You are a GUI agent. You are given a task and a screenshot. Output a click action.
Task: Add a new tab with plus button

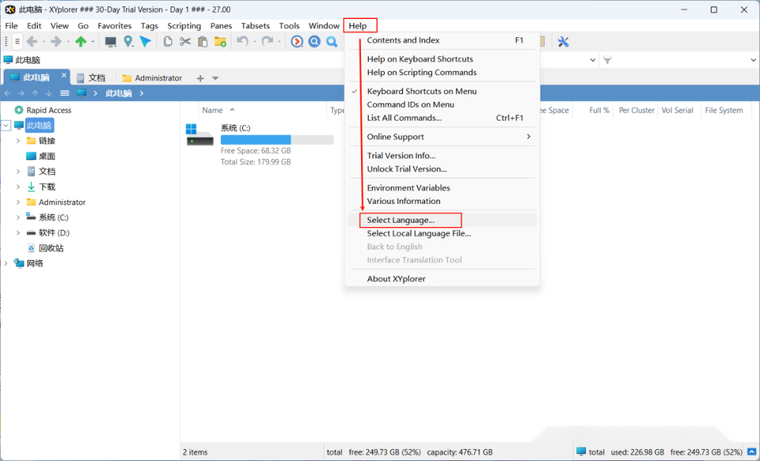pos(200,78)
